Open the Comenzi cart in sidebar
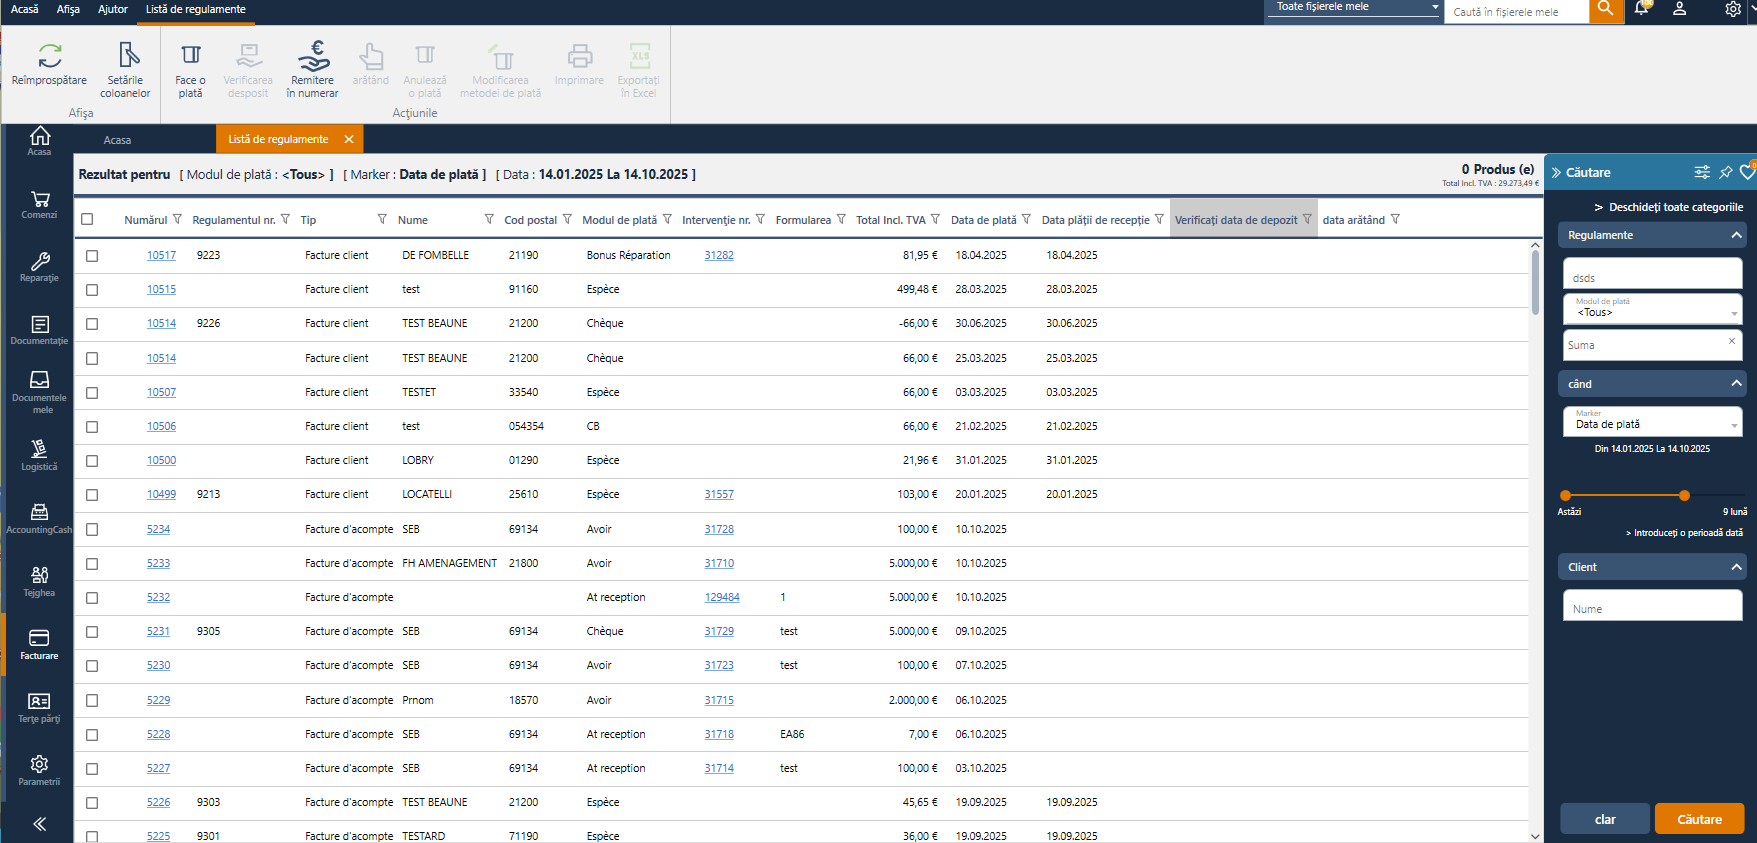 pos(40,204)
